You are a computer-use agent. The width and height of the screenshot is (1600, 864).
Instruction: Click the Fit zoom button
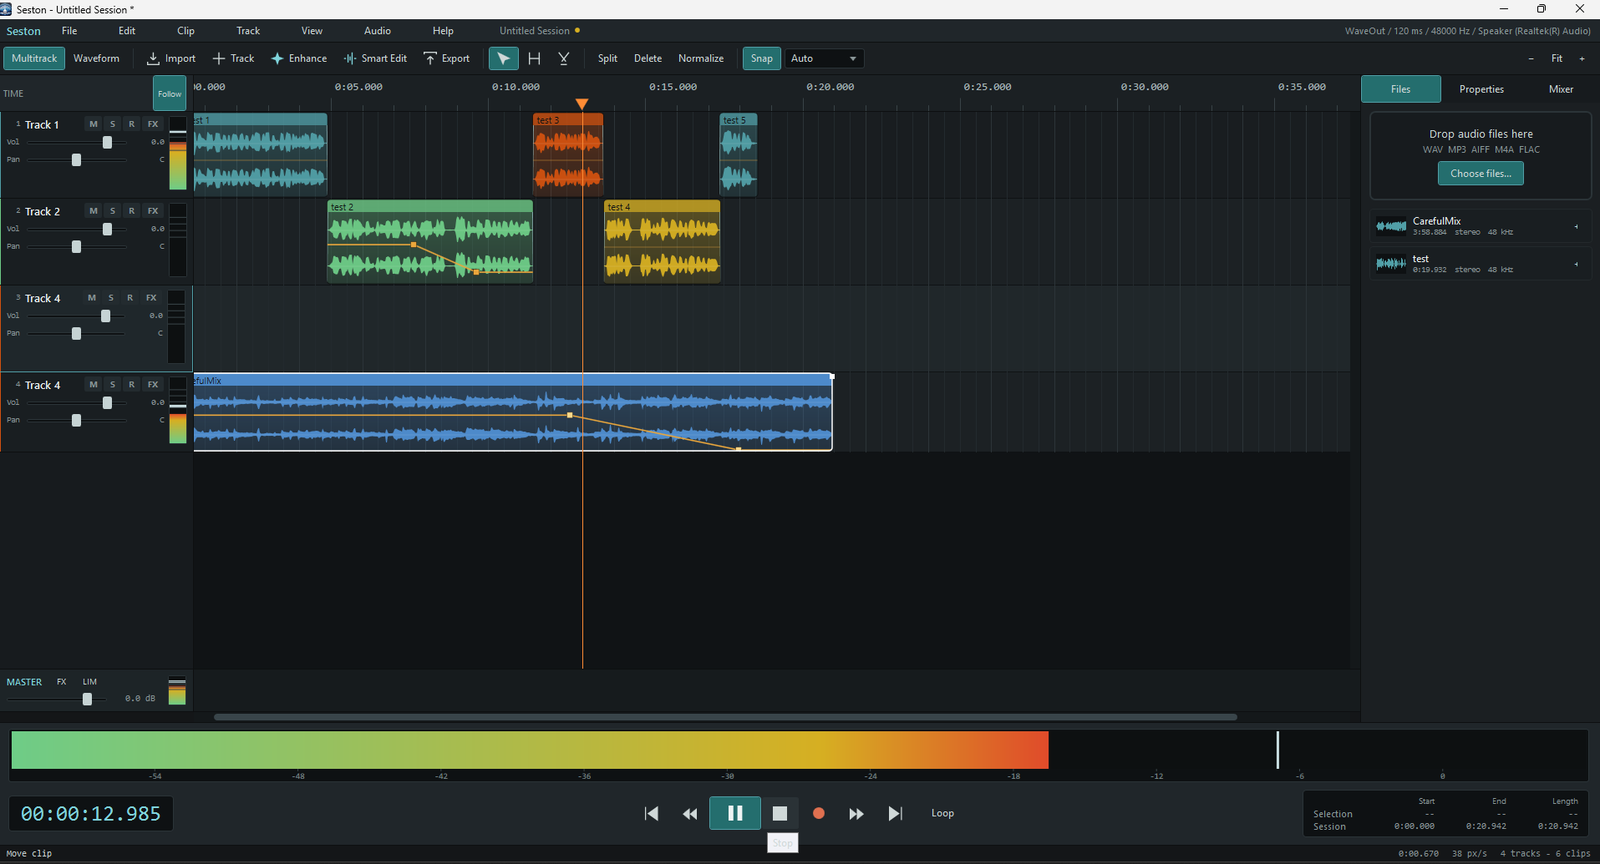pyautogui.click(x=1557, y=58)
